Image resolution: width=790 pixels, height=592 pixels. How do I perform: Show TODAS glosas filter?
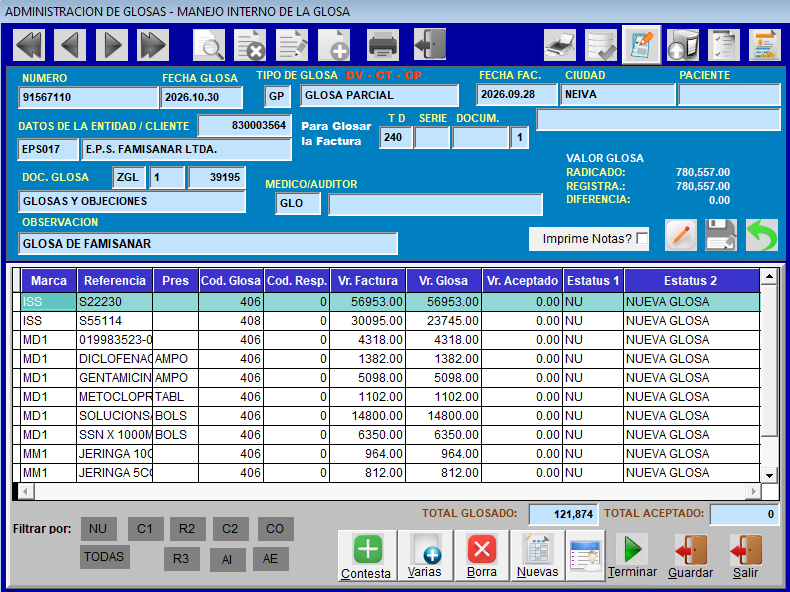(104, 557)
